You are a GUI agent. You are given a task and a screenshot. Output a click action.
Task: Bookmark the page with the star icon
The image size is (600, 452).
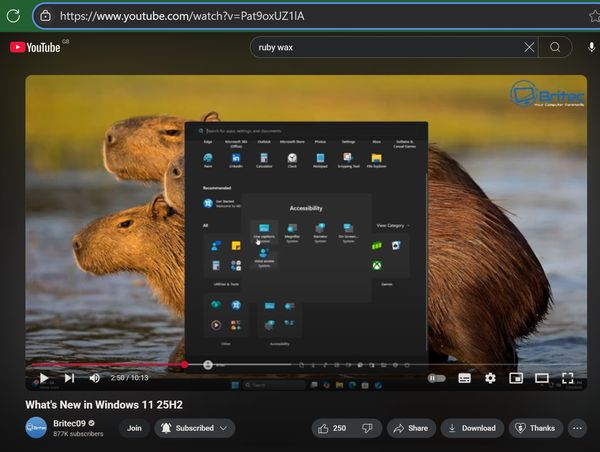[x=594, y=16]
